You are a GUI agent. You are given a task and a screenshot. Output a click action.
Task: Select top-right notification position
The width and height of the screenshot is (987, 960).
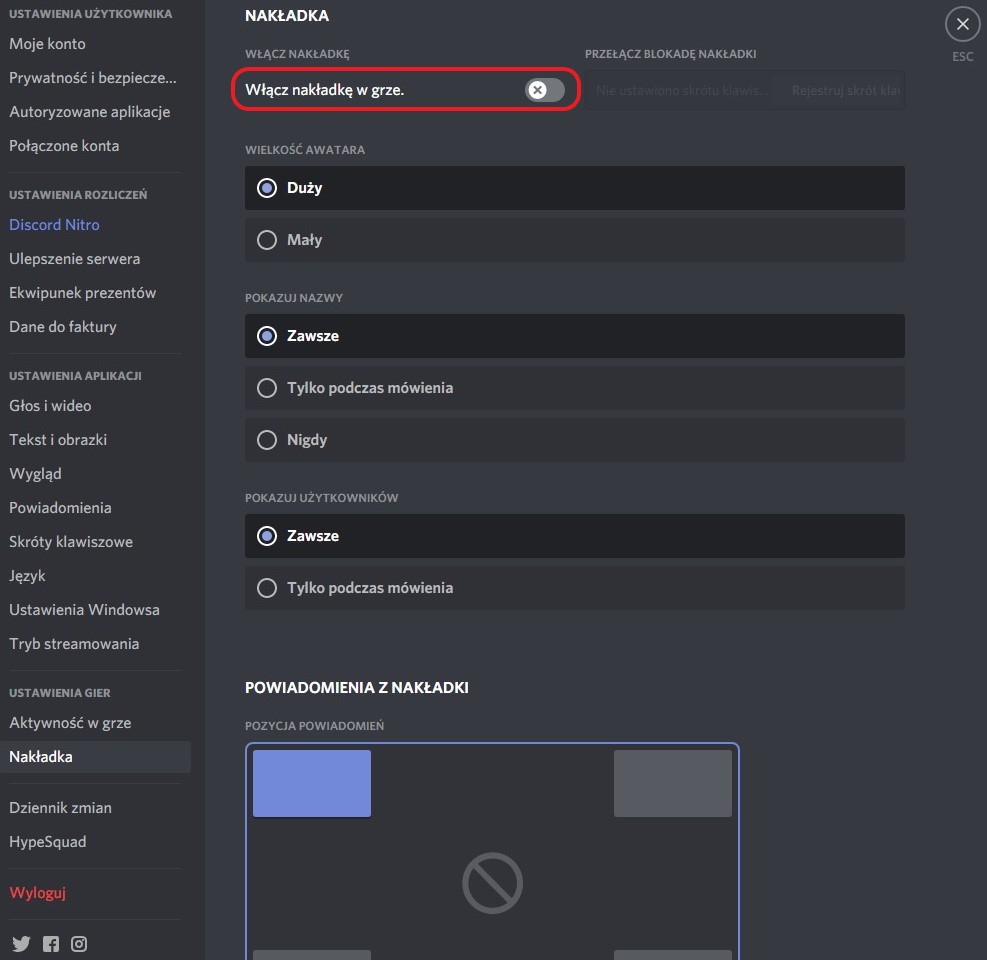pyautogui.click(x=673, y=783)
